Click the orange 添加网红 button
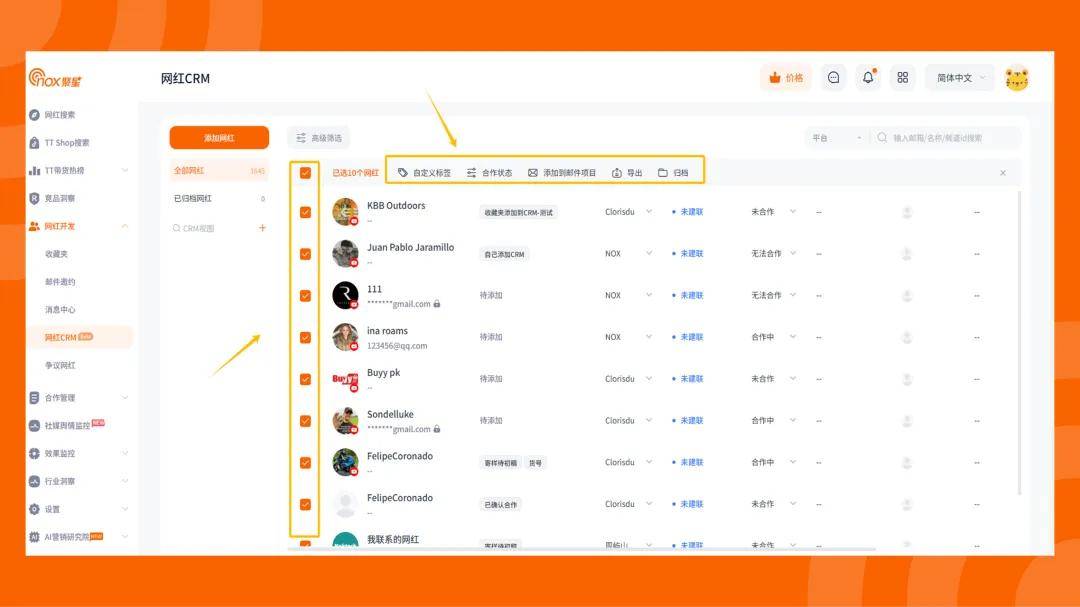This screenshot has width=1080, height=607. click(219, 138)
